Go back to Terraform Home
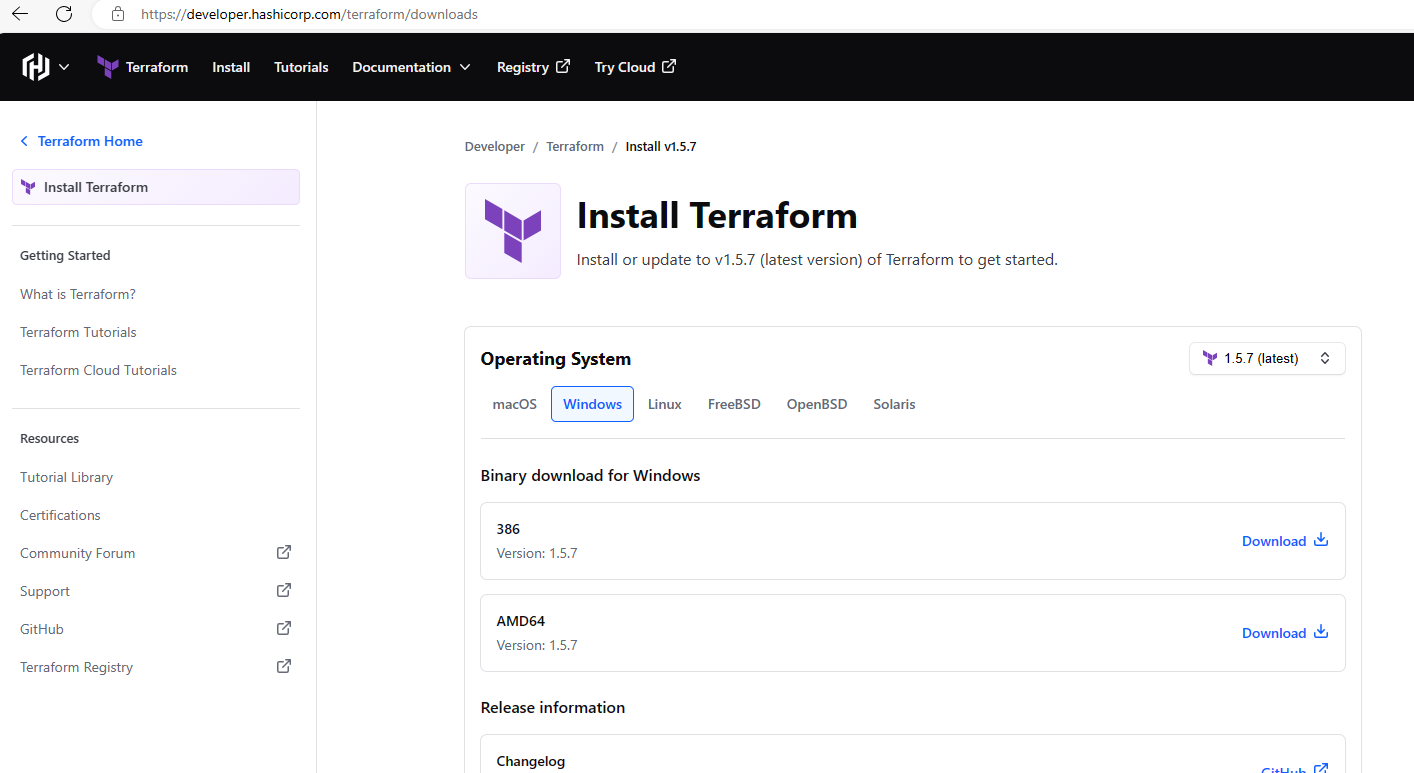This screenshot has width=1414, height=773. [x=81, y=141]
